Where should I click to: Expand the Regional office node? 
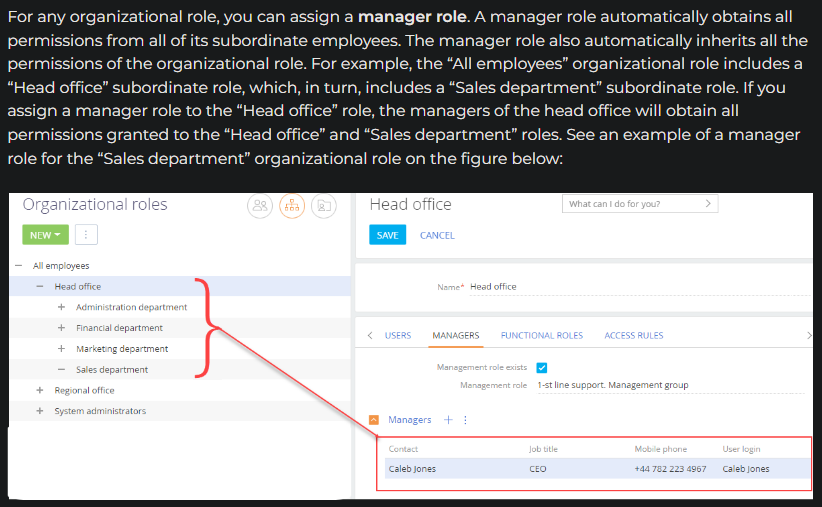tap(40, 390)
